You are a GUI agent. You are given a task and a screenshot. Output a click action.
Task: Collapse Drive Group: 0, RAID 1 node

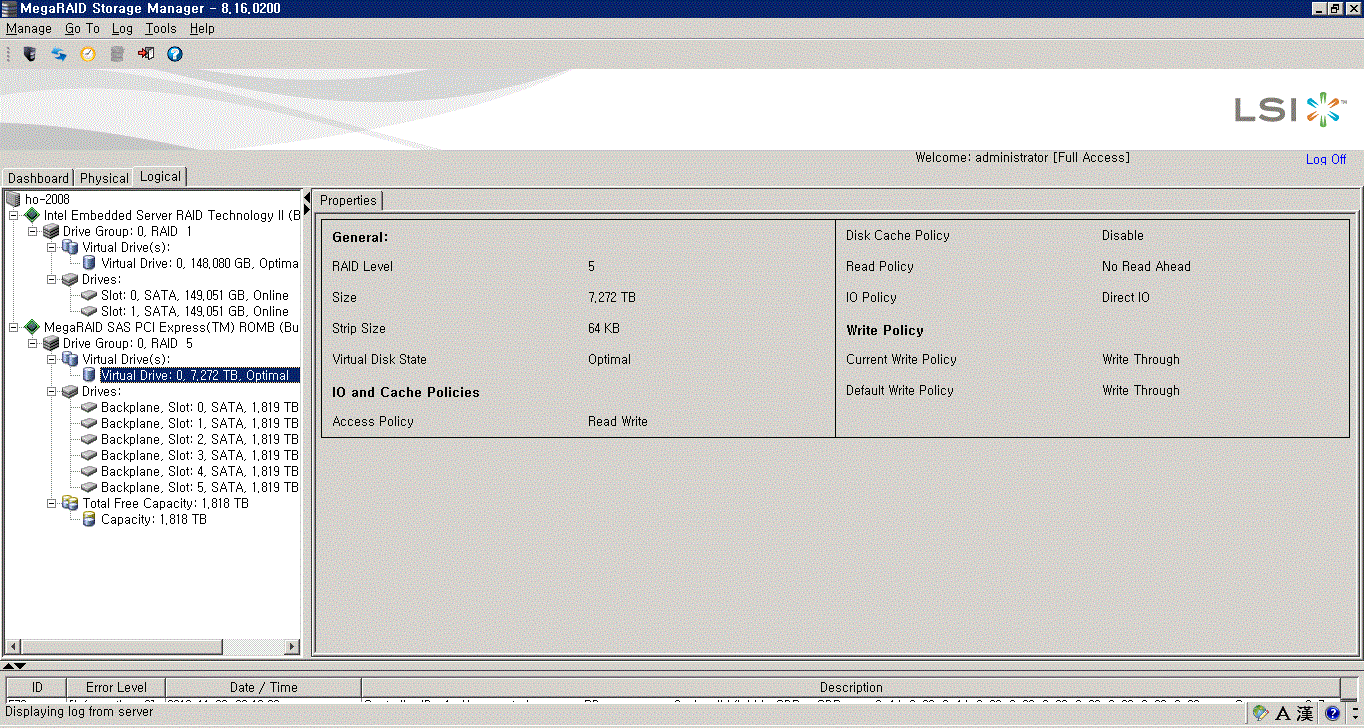(x=32, y=231)
